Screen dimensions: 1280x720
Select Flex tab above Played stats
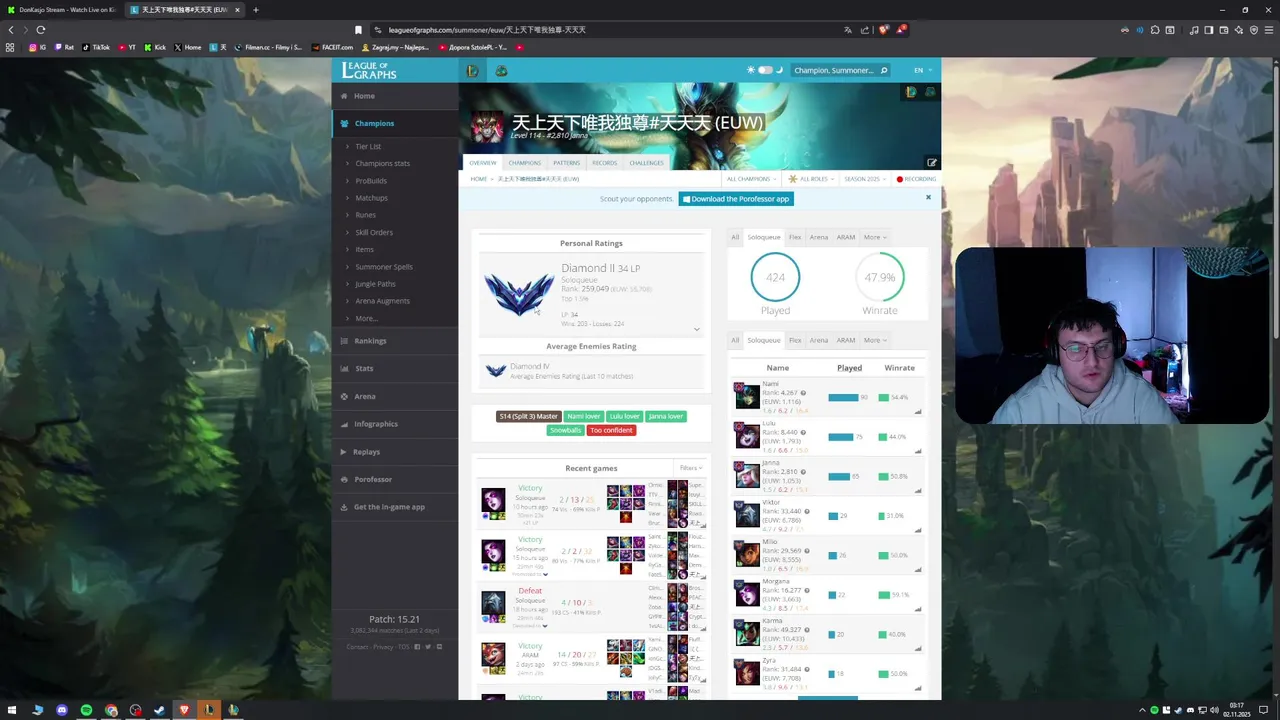[x=795, y=237]
